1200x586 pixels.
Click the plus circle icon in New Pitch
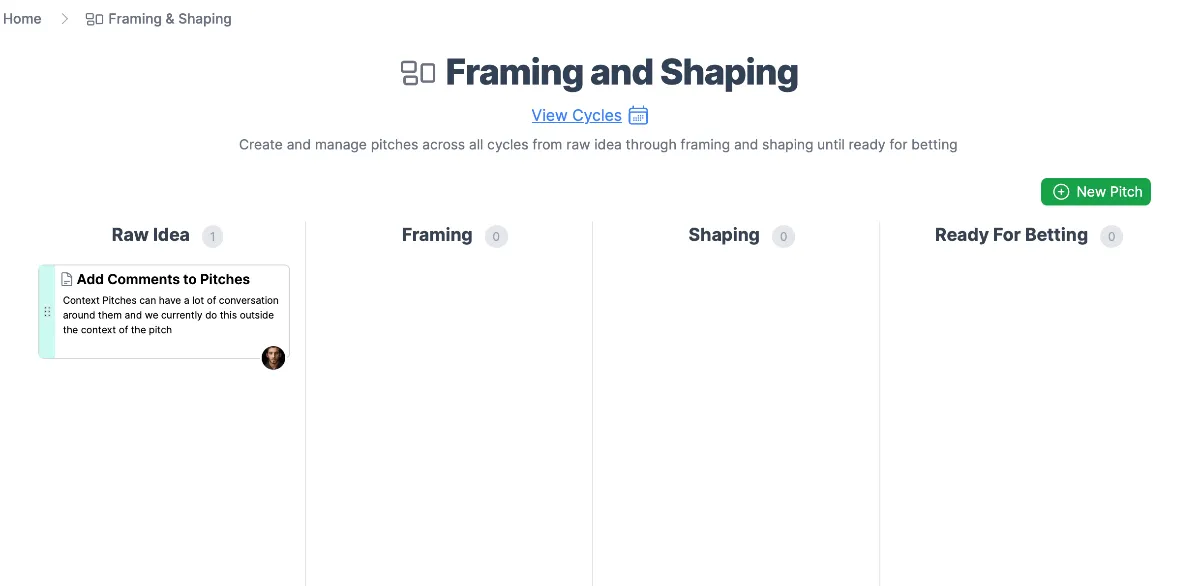pyautogui.click(x=1061, y=192)
